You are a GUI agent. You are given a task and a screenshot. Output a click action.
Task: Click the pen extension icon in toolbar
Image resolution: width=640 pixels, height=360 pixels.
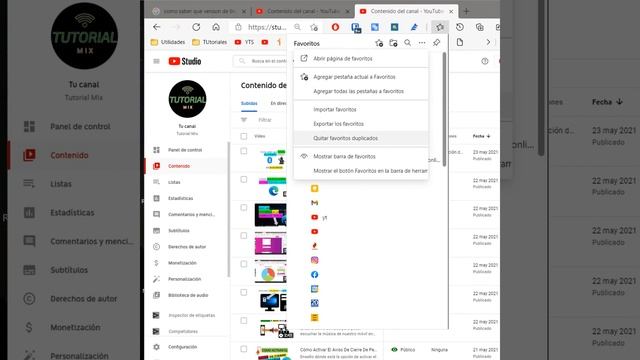414,27
